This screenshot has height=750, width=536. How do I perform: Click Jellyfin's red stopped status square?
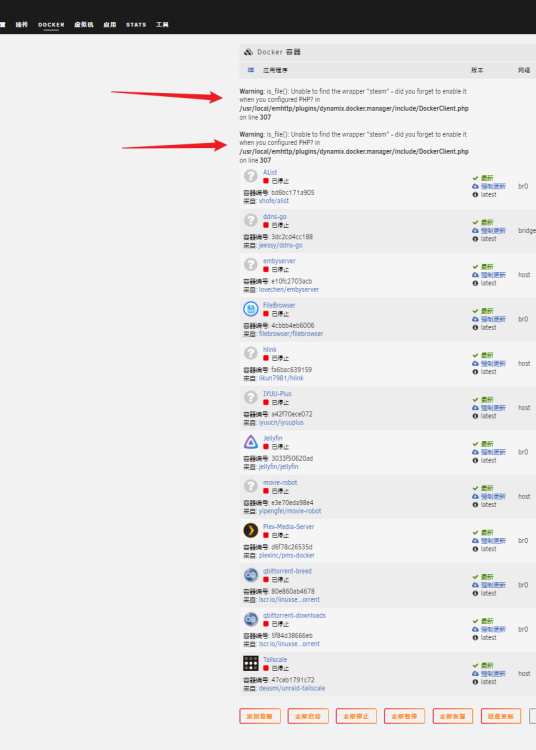(x=266, y=447)
